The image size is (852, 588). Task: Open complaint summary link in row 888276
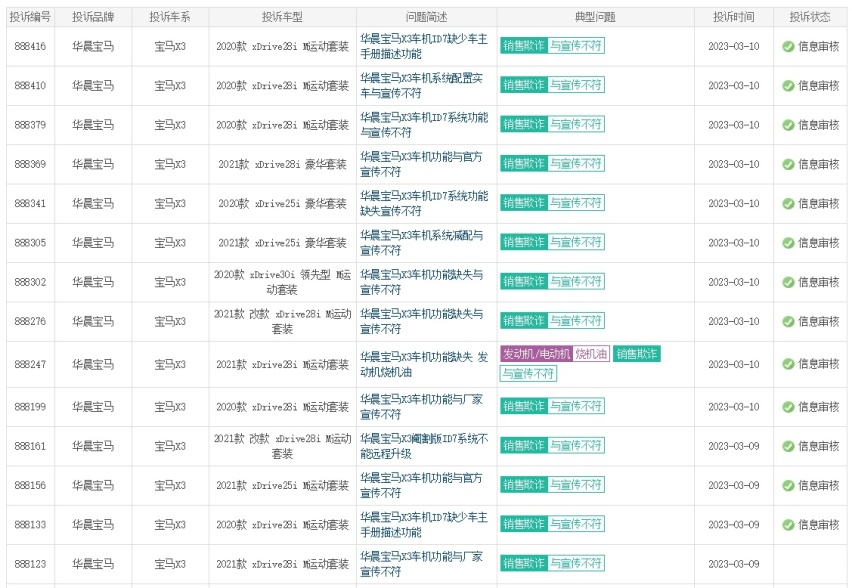click(421, 321)
